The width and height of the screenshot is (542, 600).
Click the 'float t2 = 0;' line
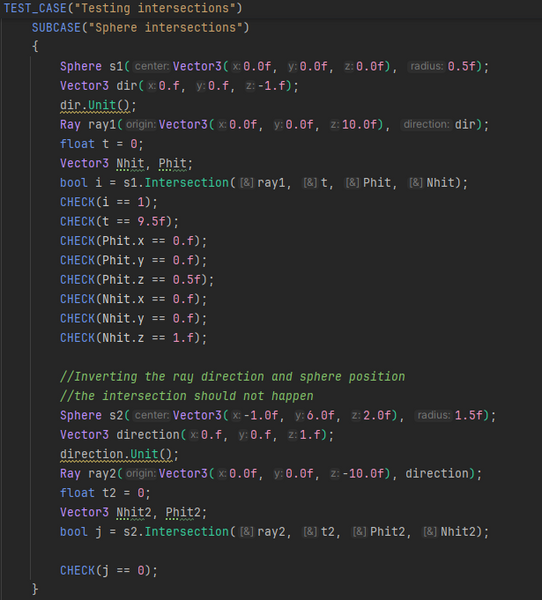[105, 493]
